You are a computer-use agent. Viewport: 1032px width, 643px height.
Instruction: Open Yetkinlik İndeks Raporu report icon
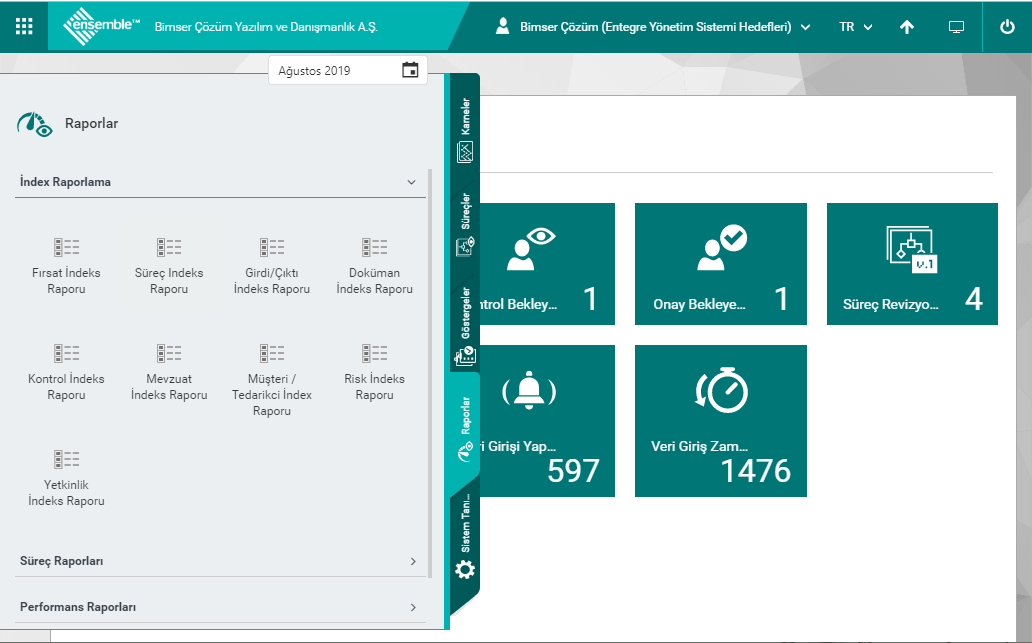point(66,459)
